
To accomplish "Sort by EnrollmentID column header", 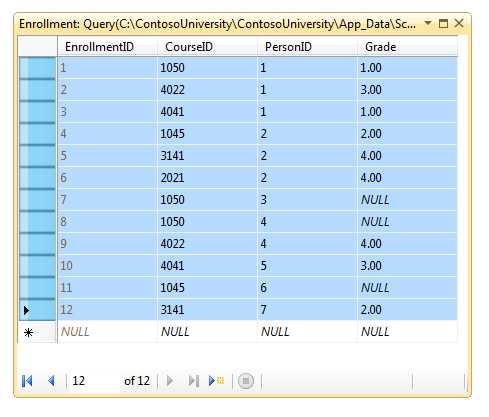I will tap(107, 47).
